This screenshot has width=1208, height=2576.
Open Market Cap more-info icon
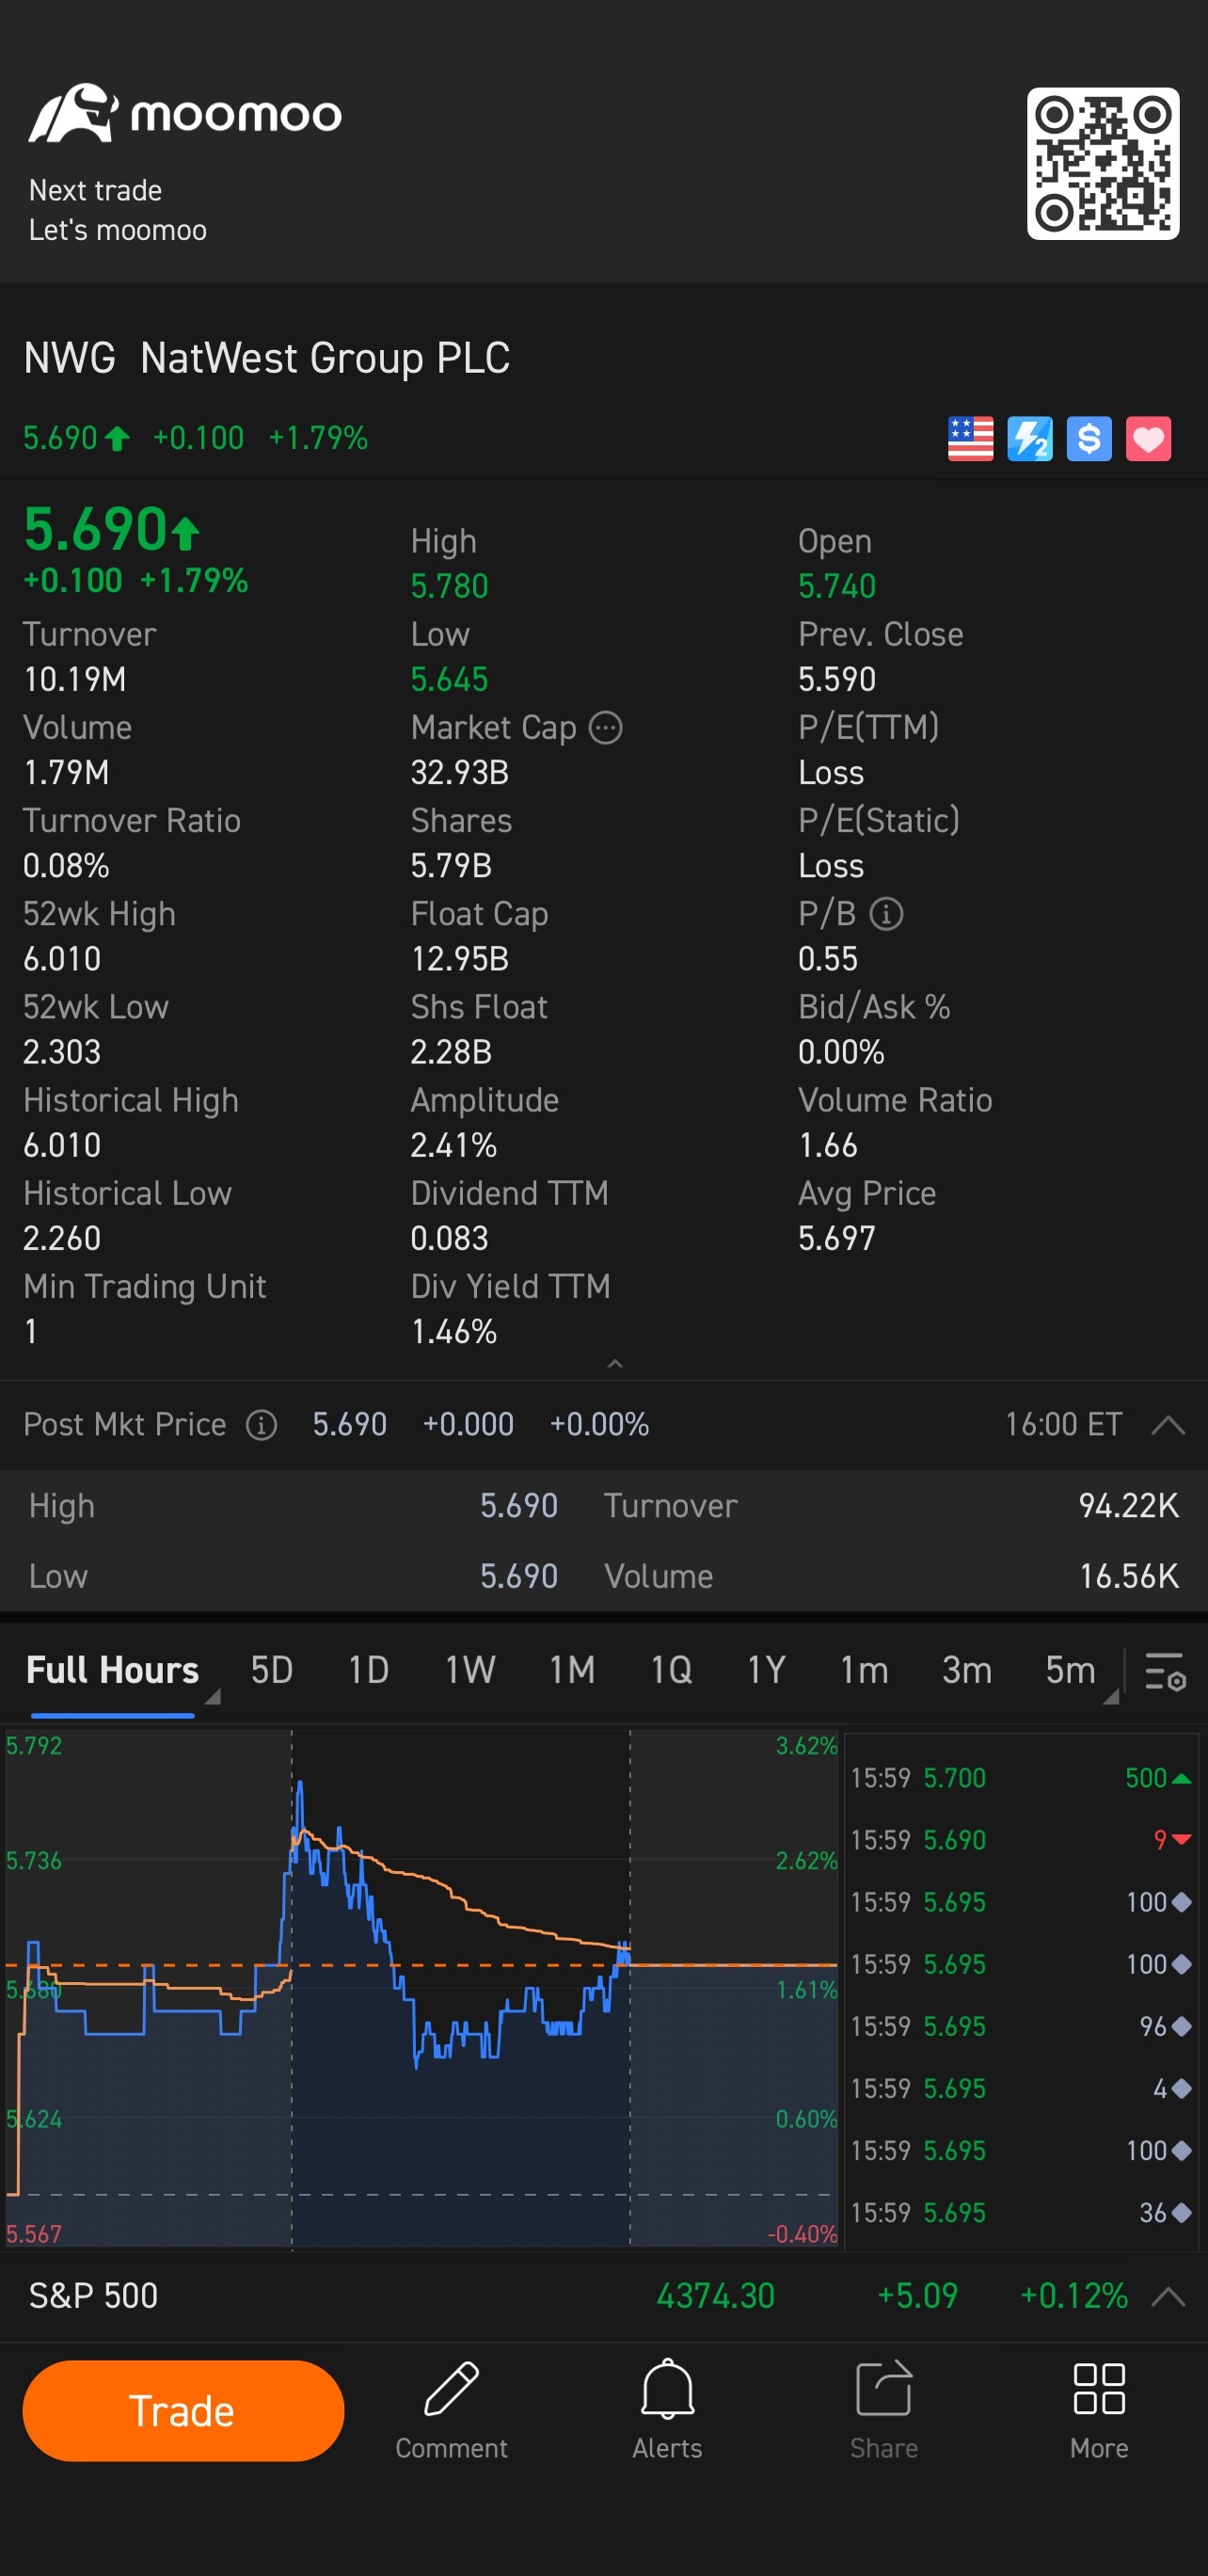[x=605, y=728]
